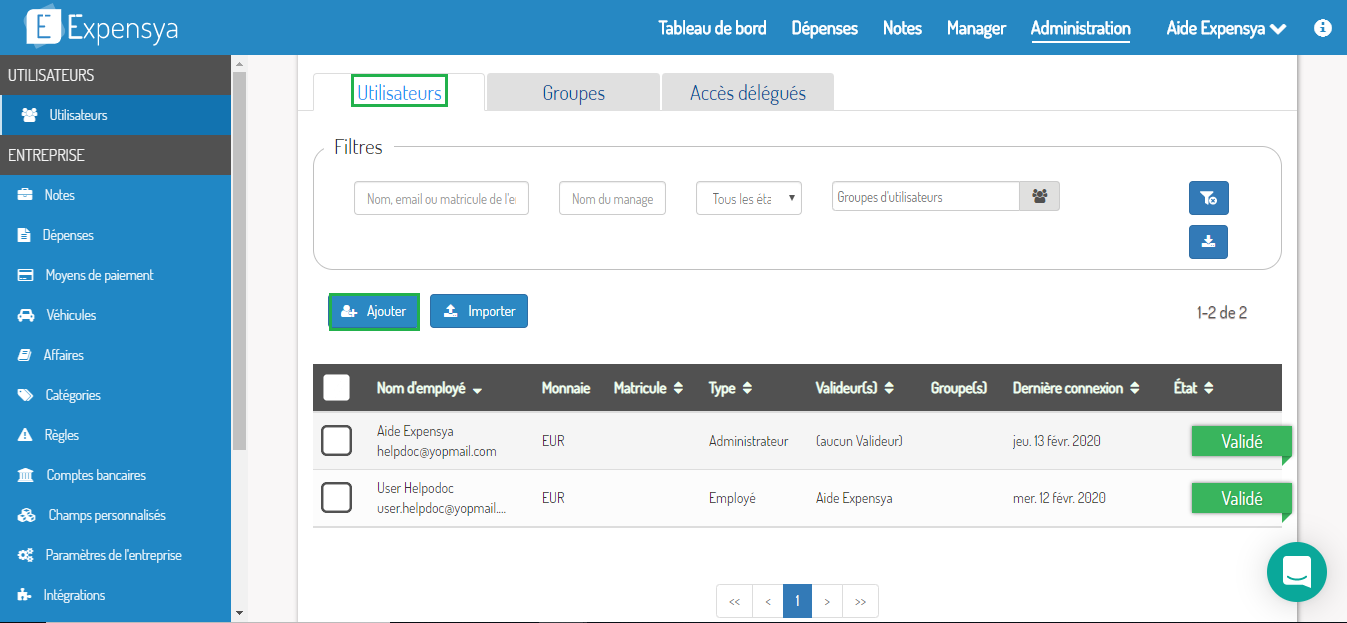Switch to the Utilisateurs tab
The image size is (1347, 623).
pos(399,92)
